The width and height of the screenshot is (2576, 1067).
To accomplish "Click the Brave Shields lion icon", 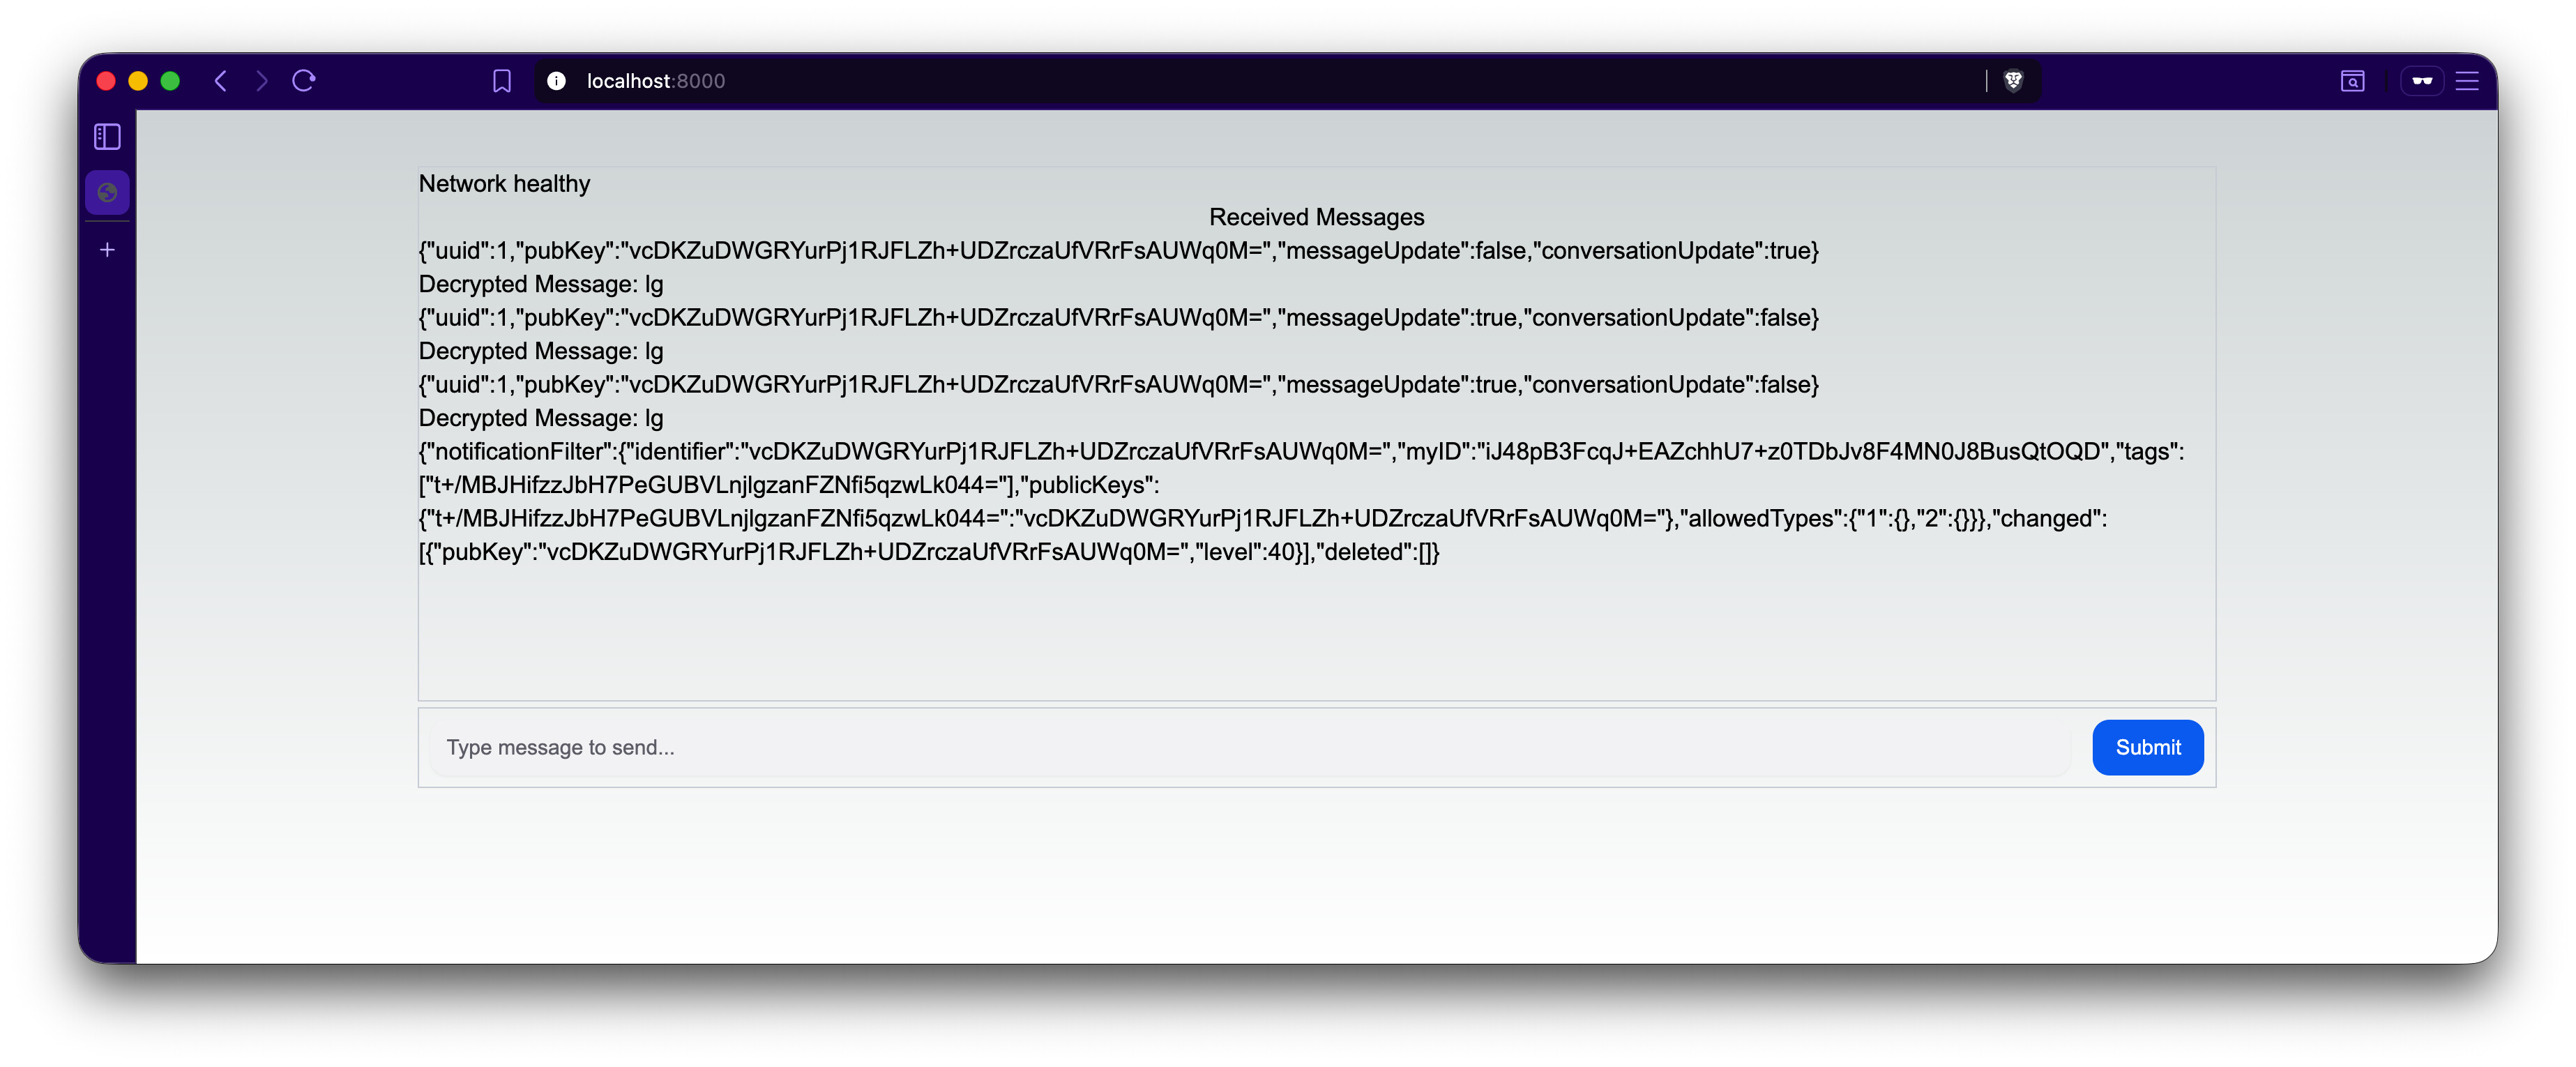I will [2013, 81].
